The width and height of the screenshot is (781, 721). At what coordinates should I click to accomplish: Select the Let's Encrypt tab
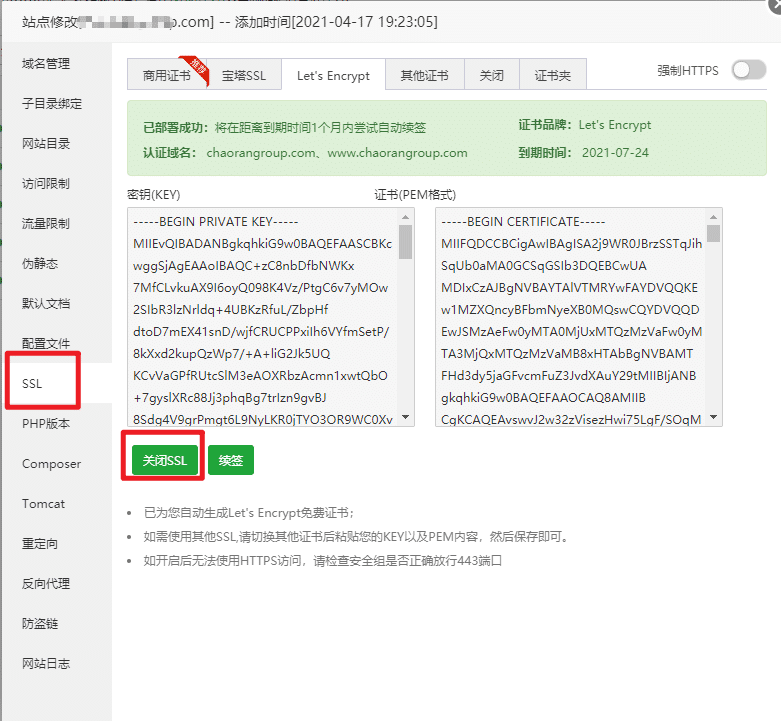[x=333, y=75]
